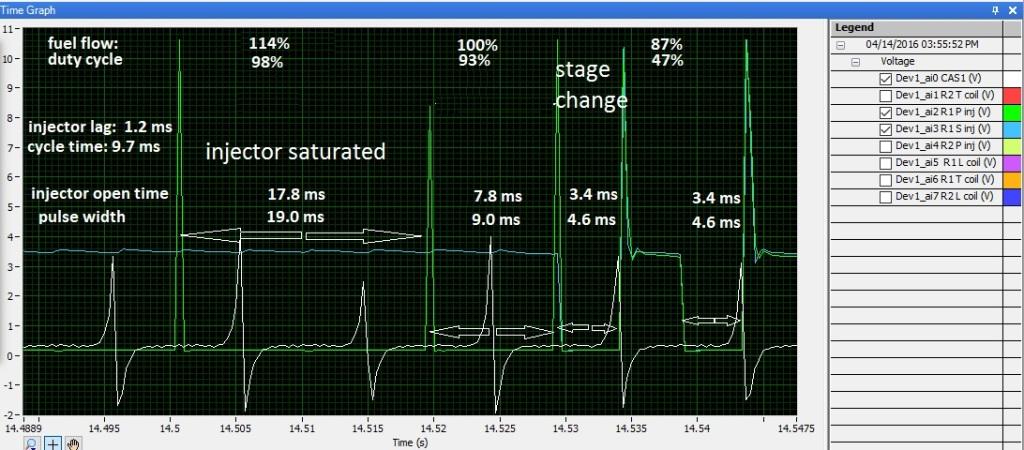The width and height of the screenshot is (1024, 450).
Task: Collapse the Voltage group
Action: pos(856,61)
